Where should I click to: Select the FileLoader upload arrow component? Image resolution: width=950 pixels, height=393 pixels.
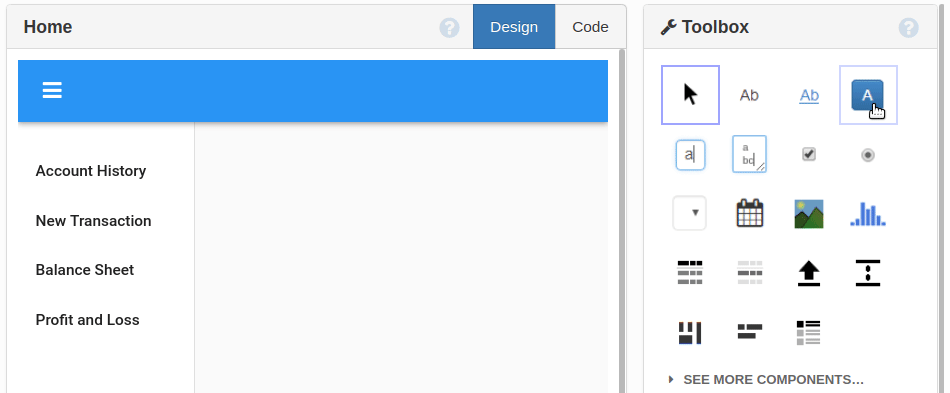coord(809,273)
